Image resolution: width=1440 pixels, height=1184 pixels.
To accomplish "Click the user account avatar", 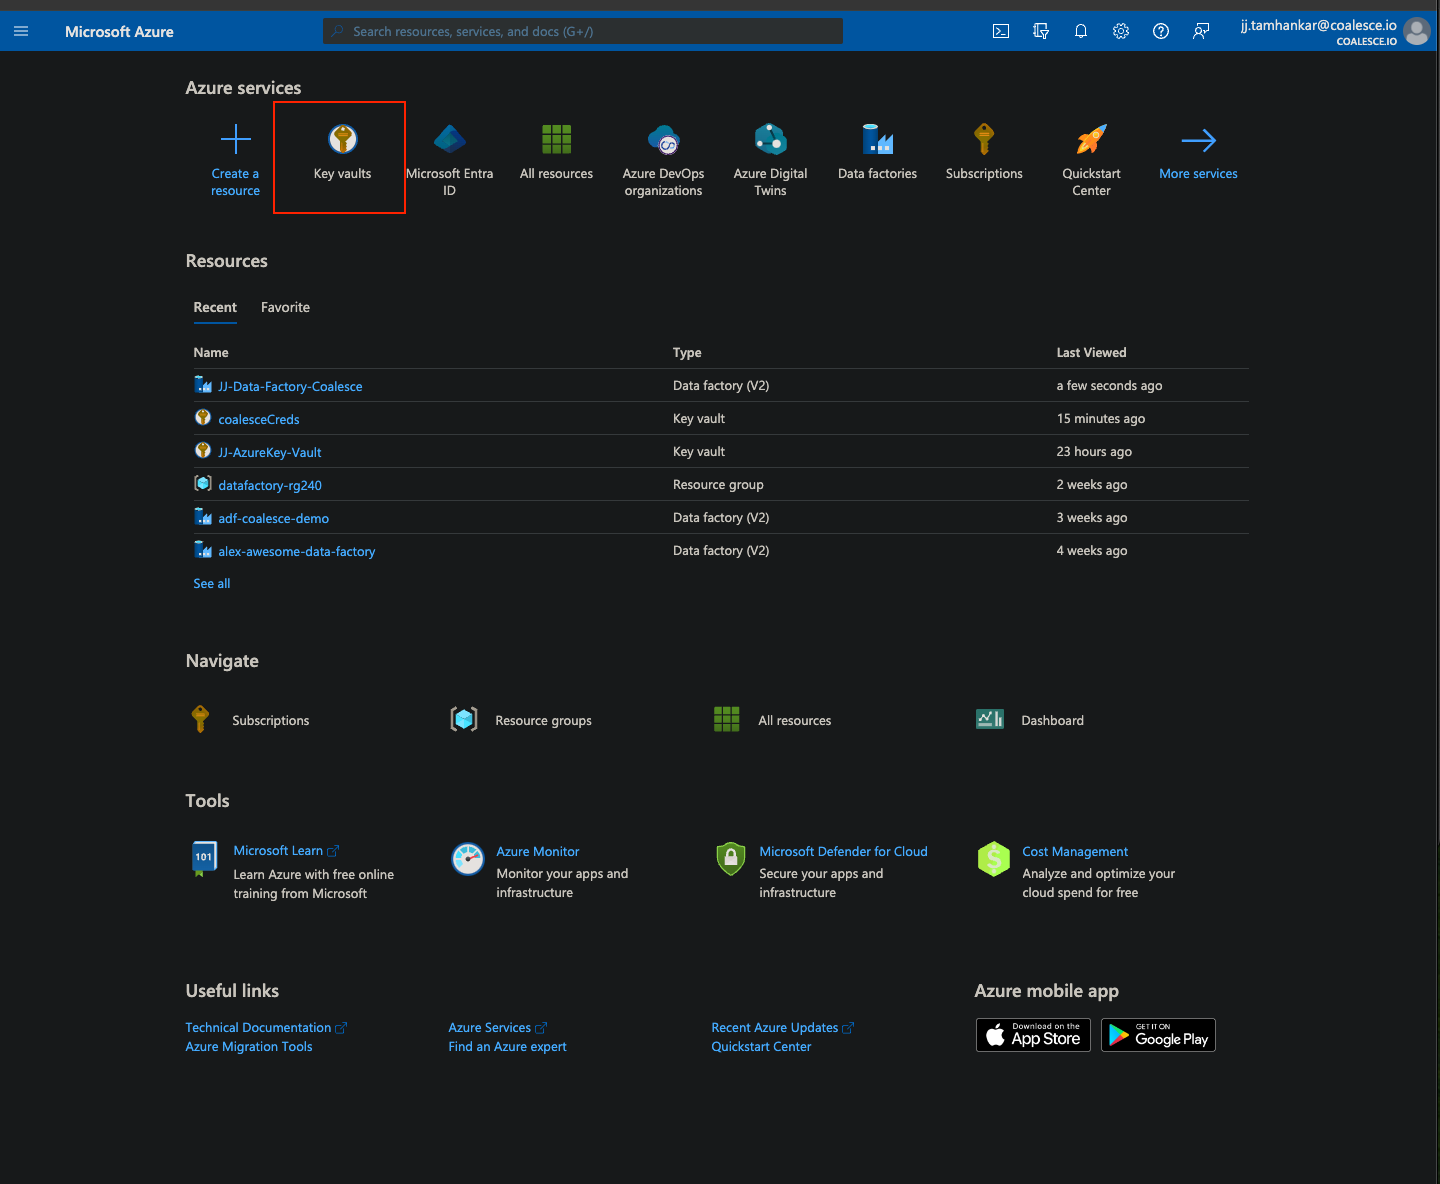I will pos(1417,31).
